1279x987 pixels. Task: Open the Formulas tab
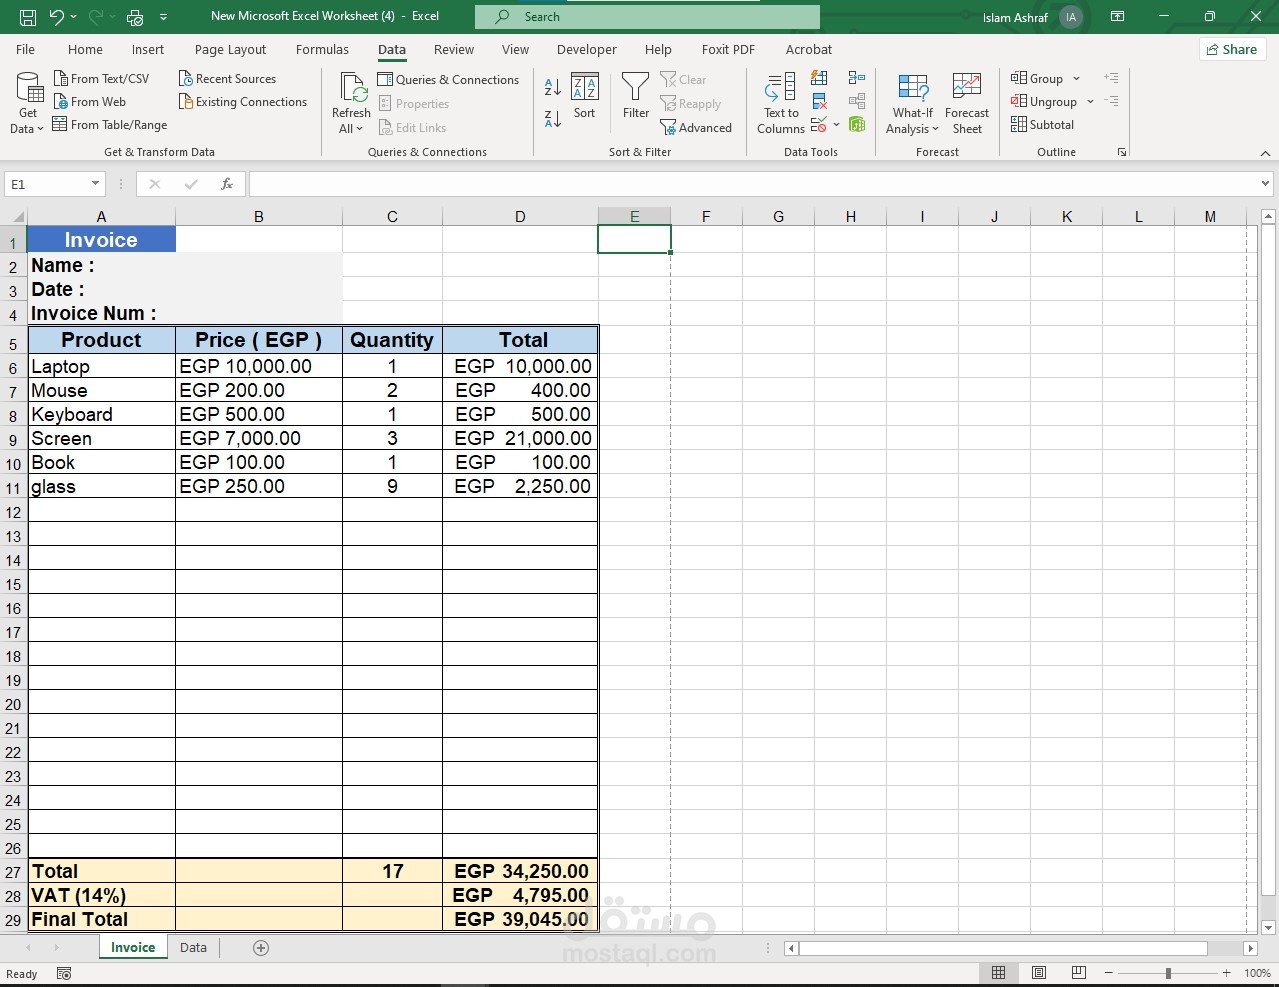(x=322, y=49)
